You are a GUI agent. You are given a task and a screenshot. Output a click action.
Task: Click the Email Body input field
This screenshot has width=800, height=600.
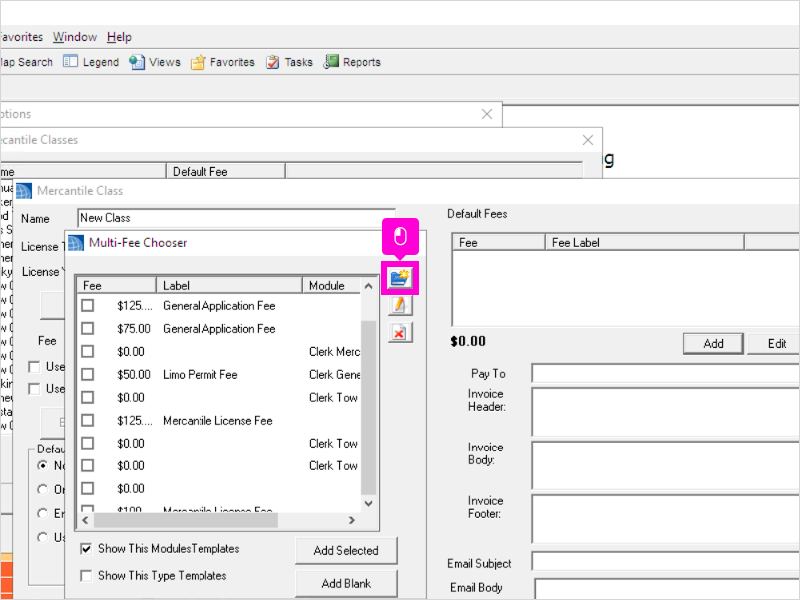tap(667, 589)
